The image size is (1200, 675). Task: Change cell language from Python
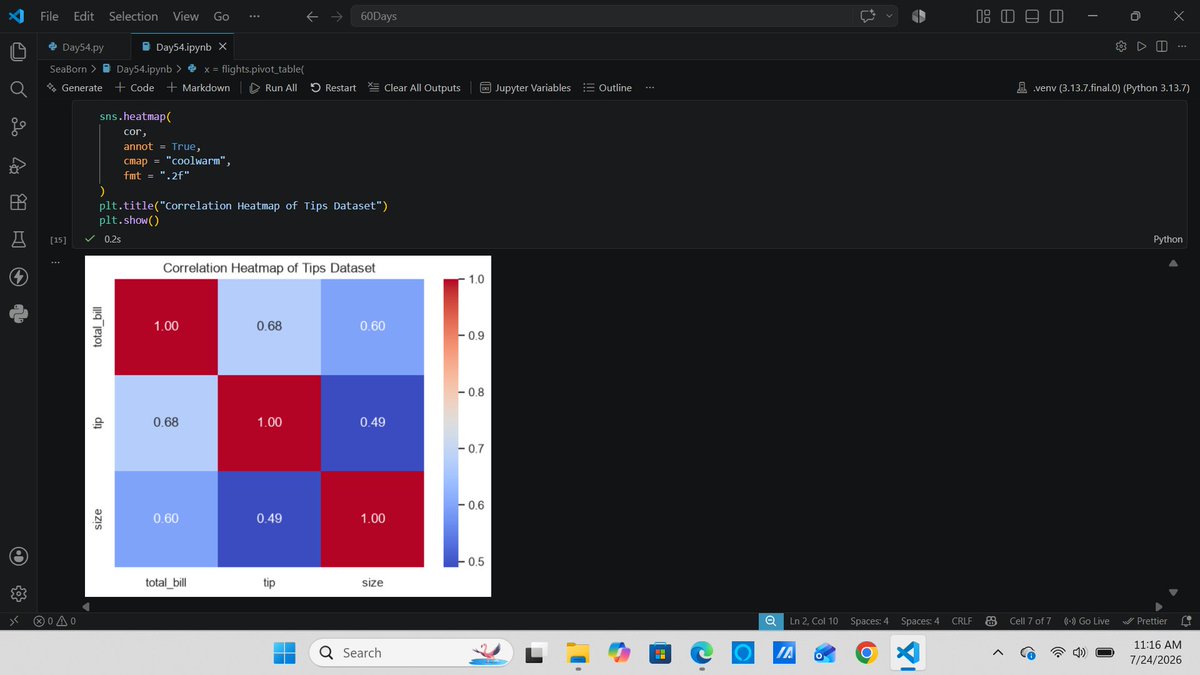(1168, 239)
